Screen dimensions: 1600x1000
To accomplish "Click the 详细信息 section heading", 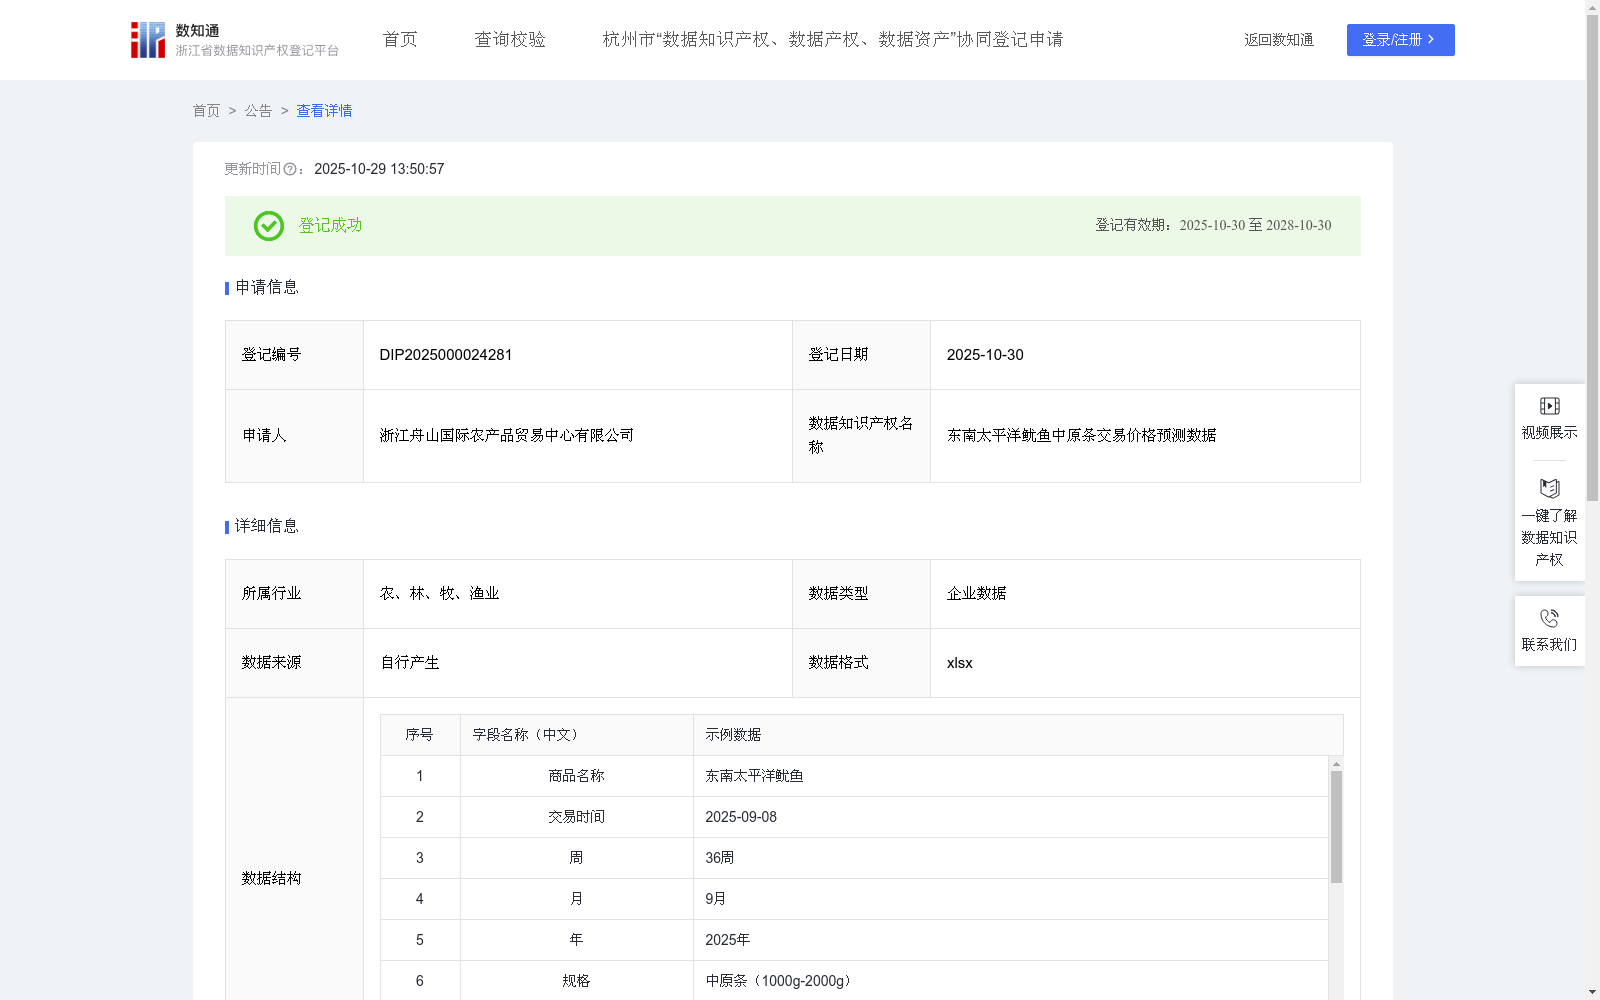I will [267, 527].
